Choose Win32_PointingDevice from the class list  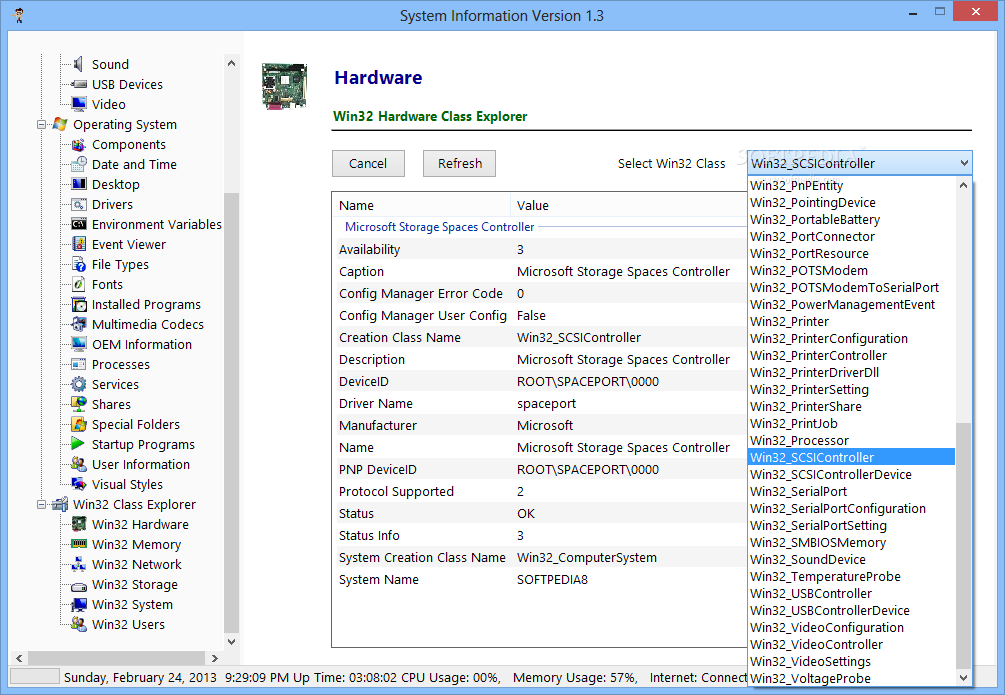point(851,203)
